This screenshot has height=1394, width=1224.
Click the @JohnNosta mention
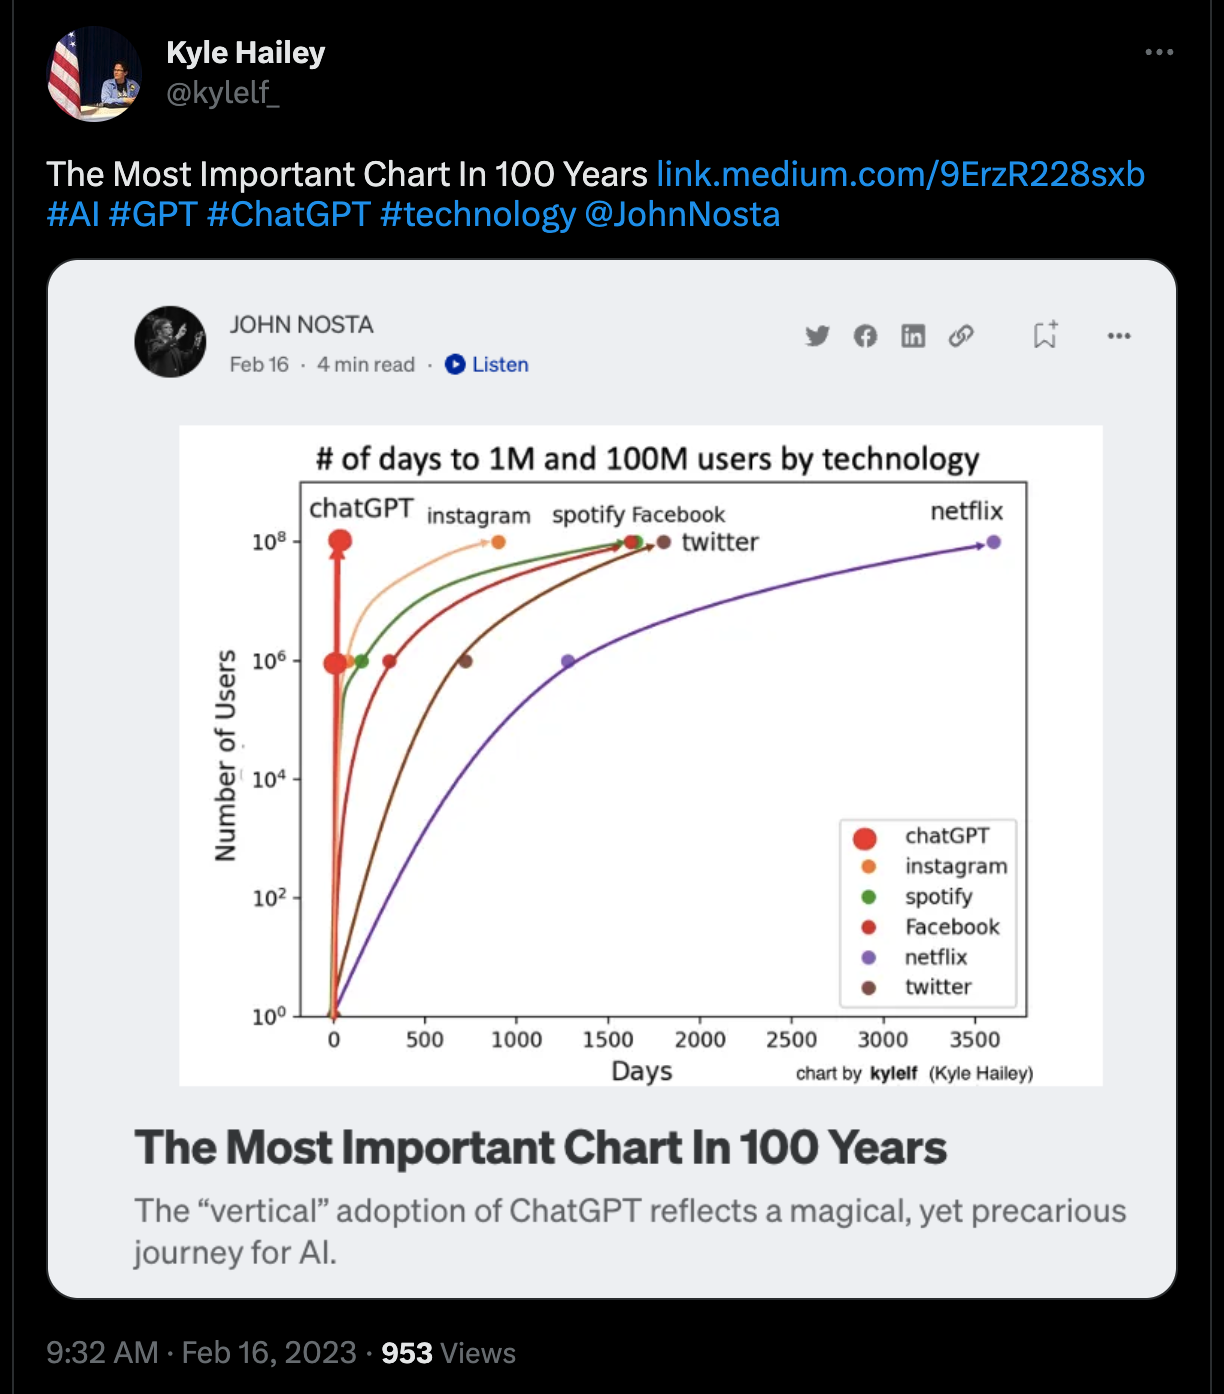[x=682, y=215]
